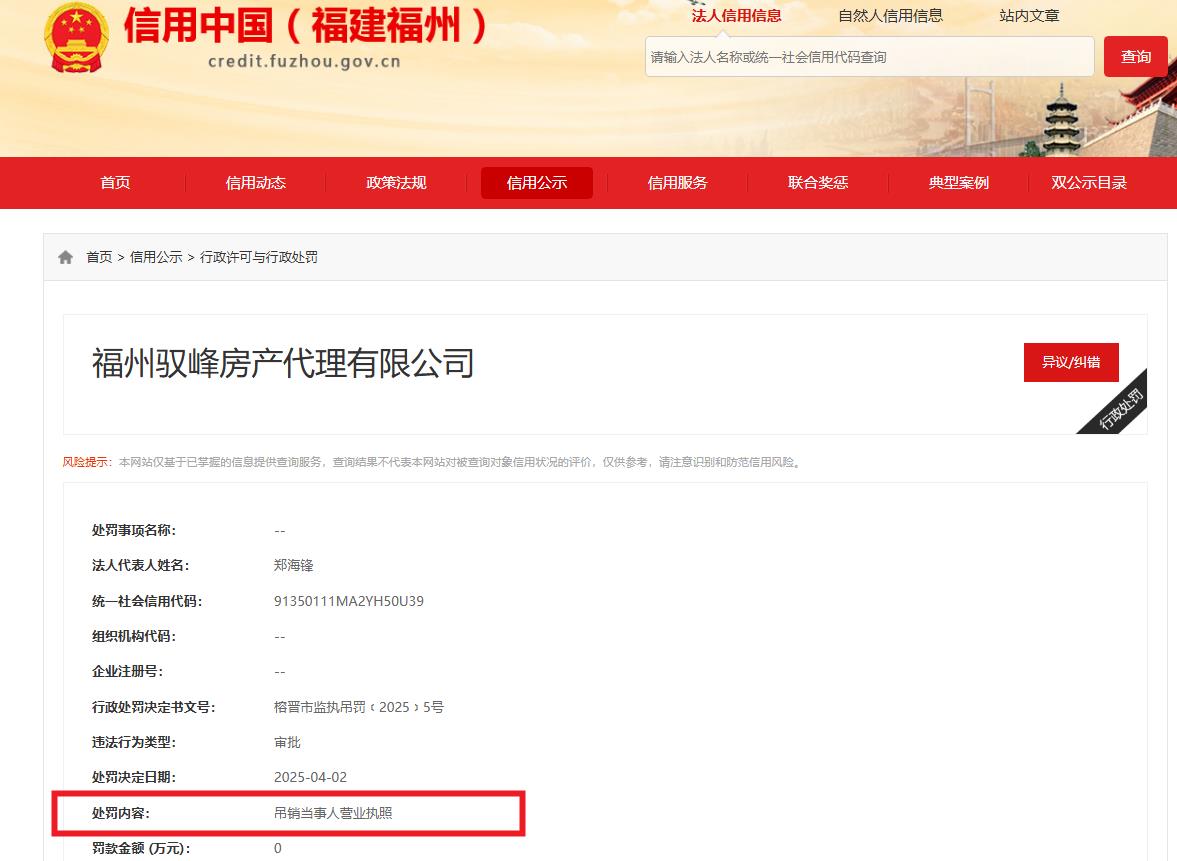Open the 双公示目录 navigation item

pos(1088,183)
